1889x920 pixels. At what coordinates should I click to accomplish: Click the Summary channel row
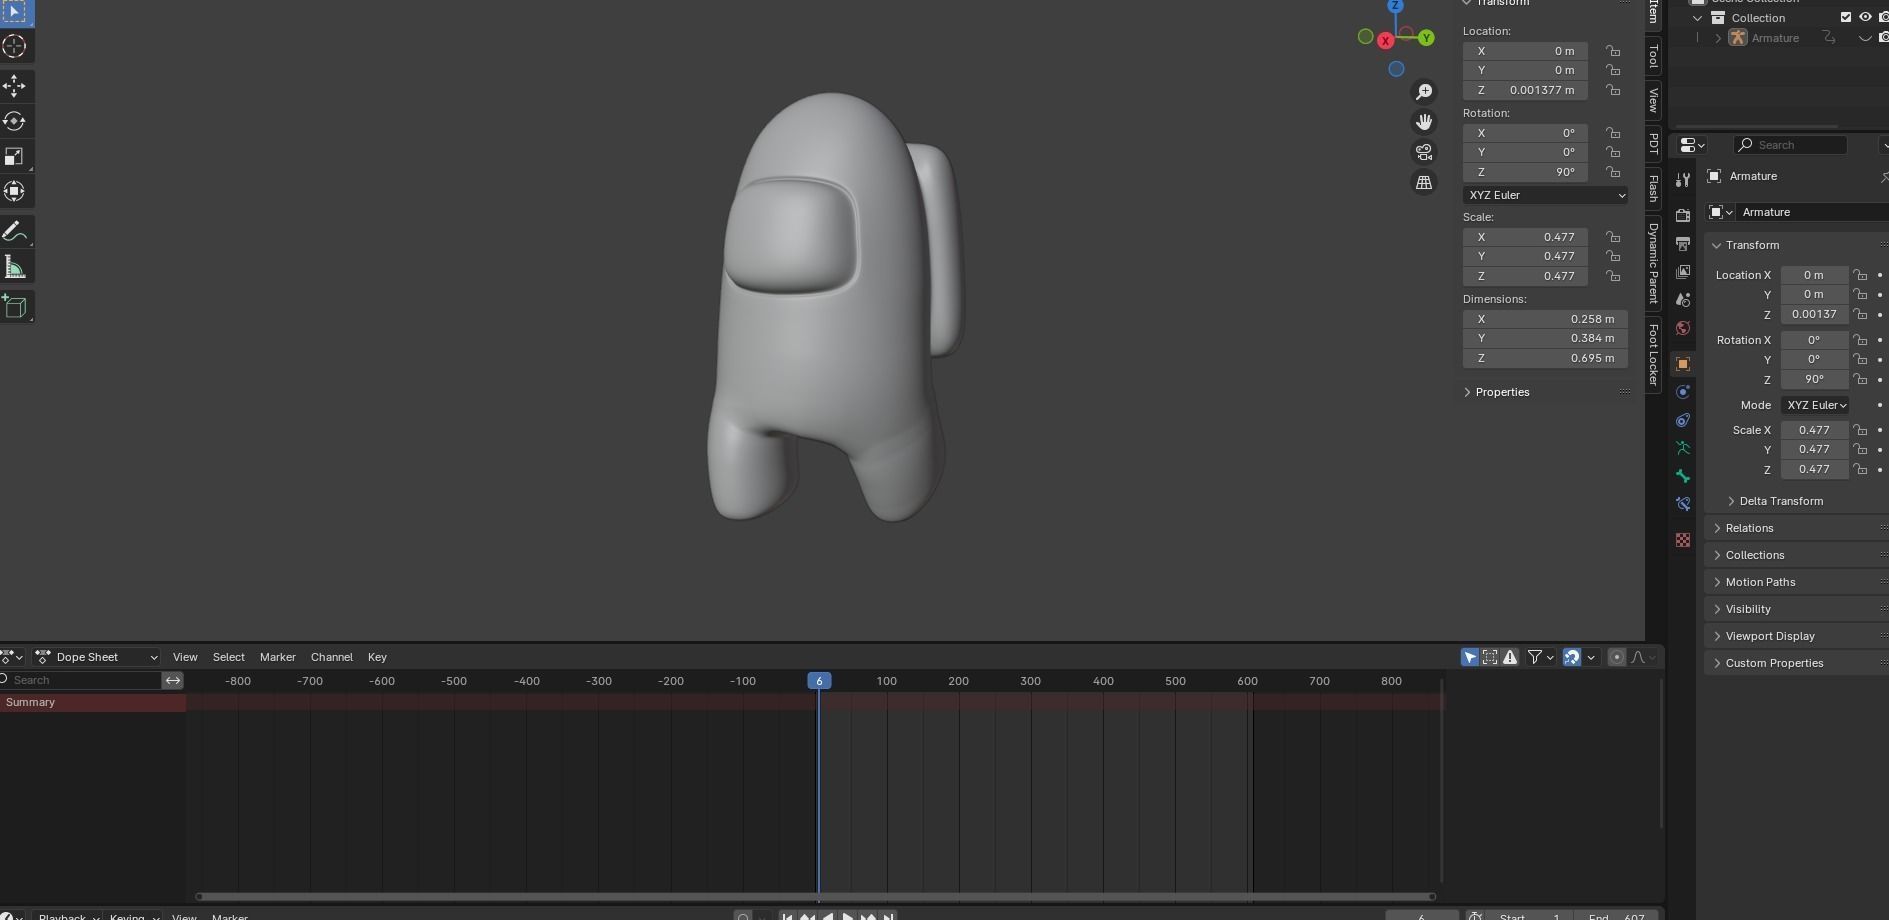93,703
